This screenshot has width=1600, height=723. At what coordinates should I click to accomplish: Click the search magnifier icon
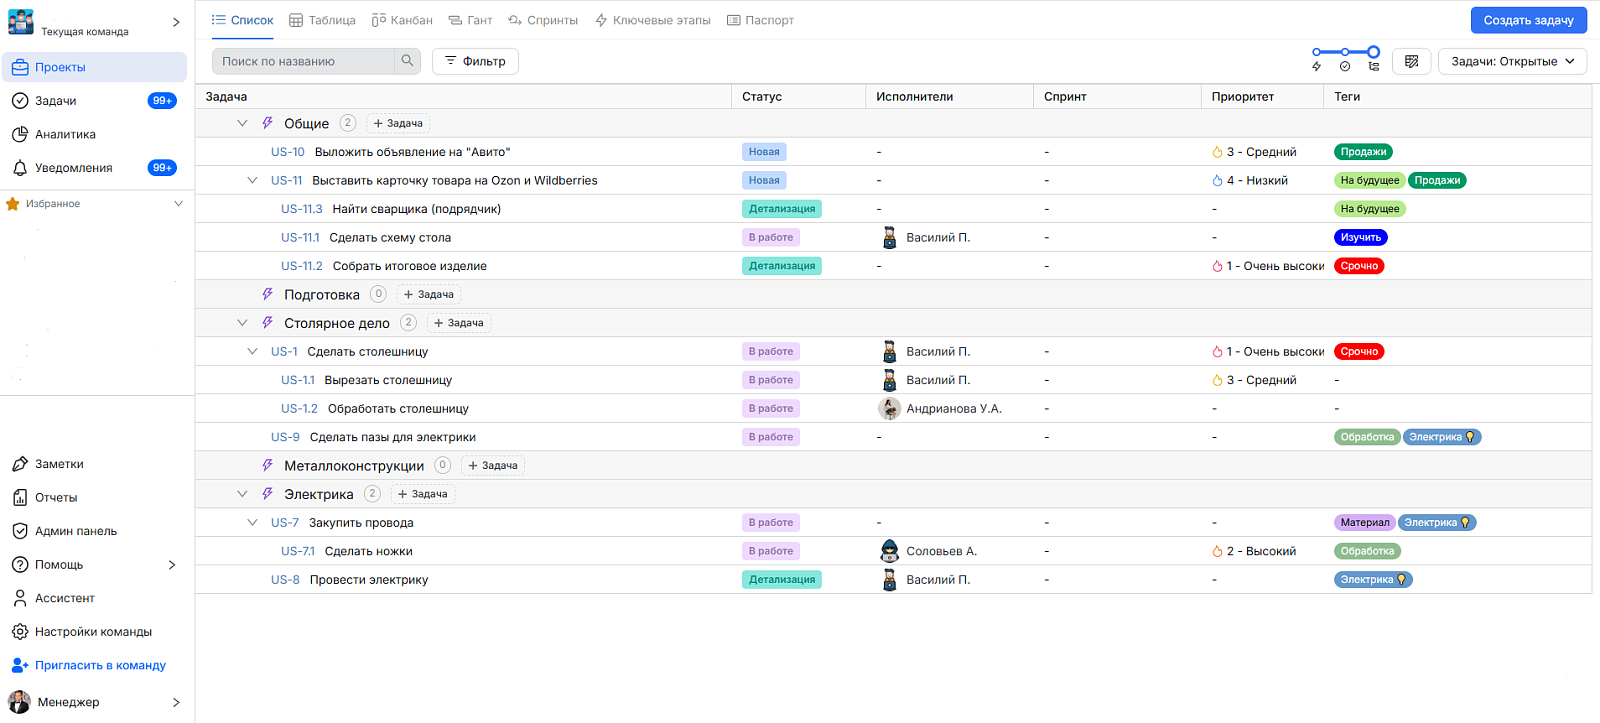point(407,61)
